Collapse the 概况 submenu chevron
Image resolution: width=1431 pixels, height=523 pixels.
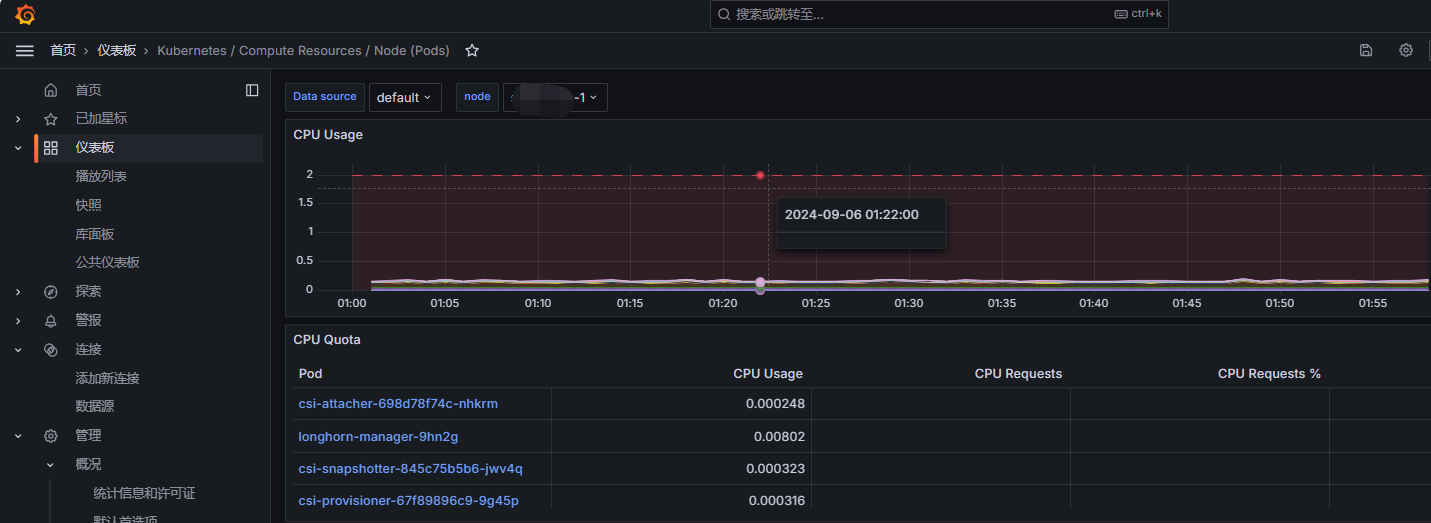click(x=51, y=465)
